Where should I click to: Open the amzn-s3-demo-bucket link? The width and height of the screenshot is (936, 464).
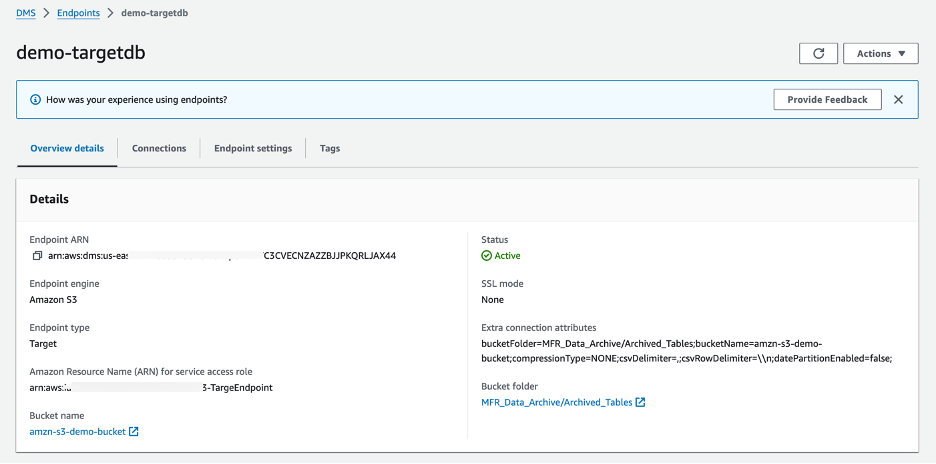click(77, 432)
